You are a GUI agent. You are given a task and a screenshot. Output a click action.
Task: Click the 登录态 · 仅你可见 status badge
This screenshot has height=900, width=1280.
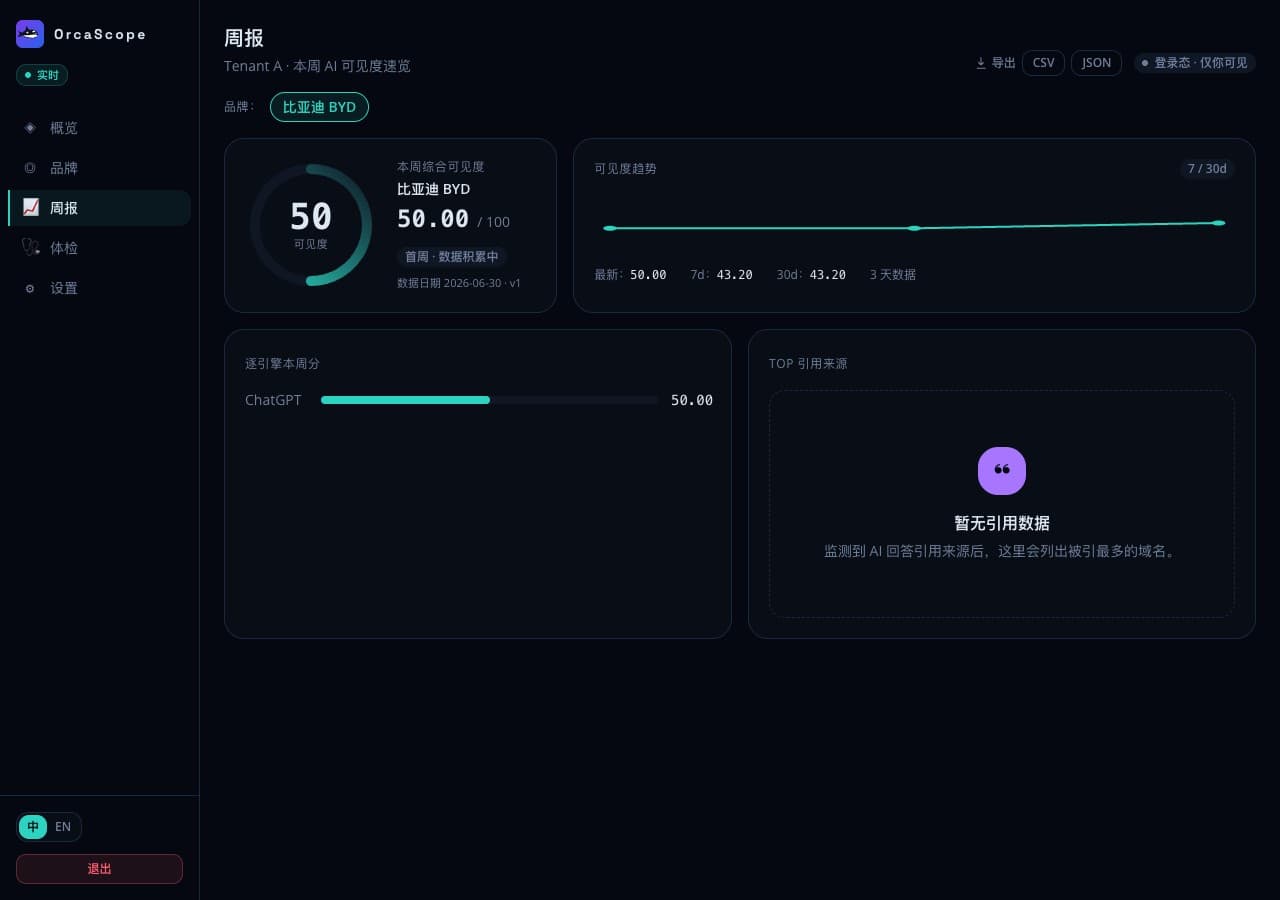pos(1194,63)
